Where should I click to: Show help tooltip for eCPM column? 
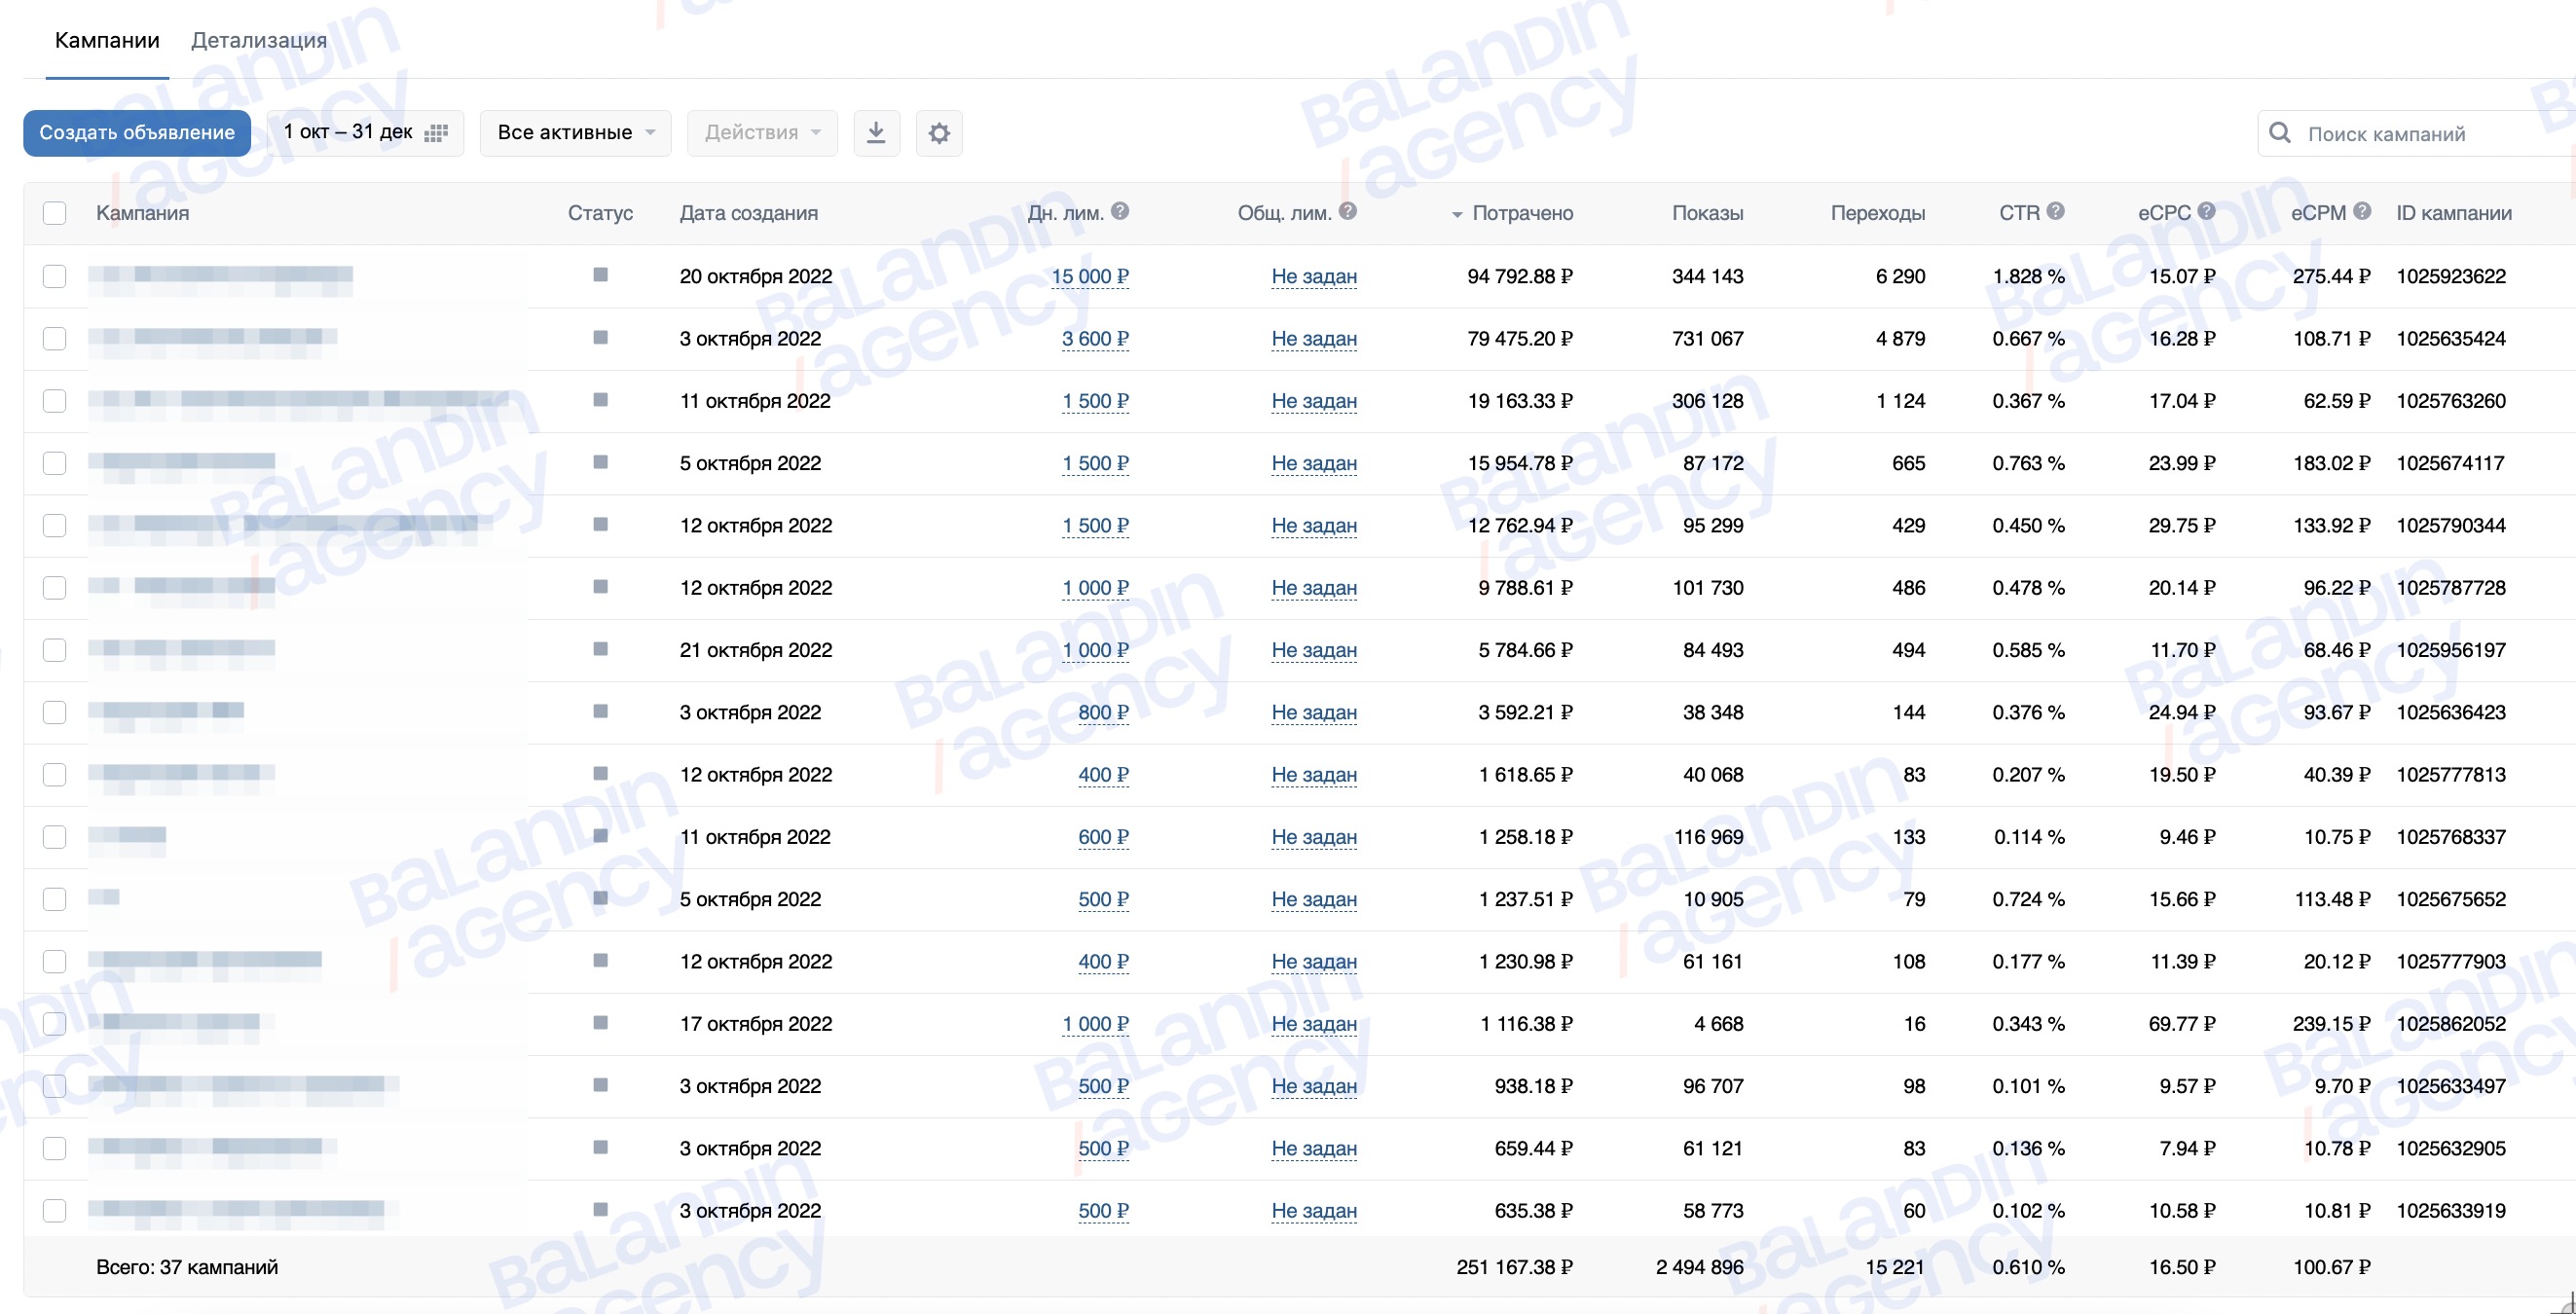(2361, 211)
